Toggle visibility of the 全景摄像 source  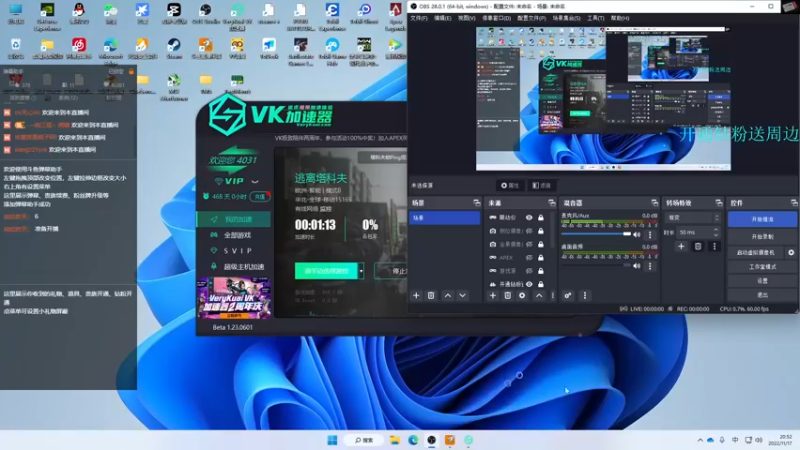(x=529, y=244)
